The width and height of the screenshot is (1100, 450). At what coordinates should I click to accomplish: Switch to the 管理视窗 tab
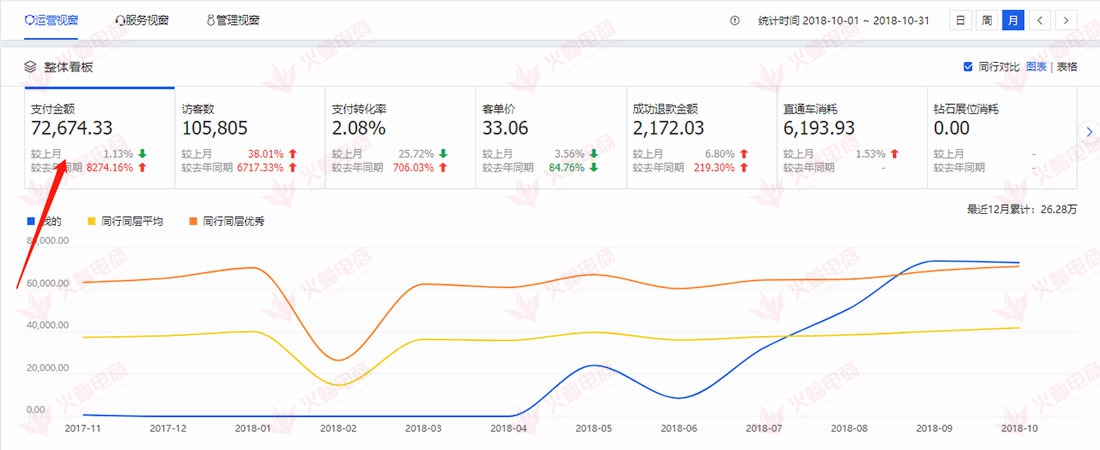point(232,20)
